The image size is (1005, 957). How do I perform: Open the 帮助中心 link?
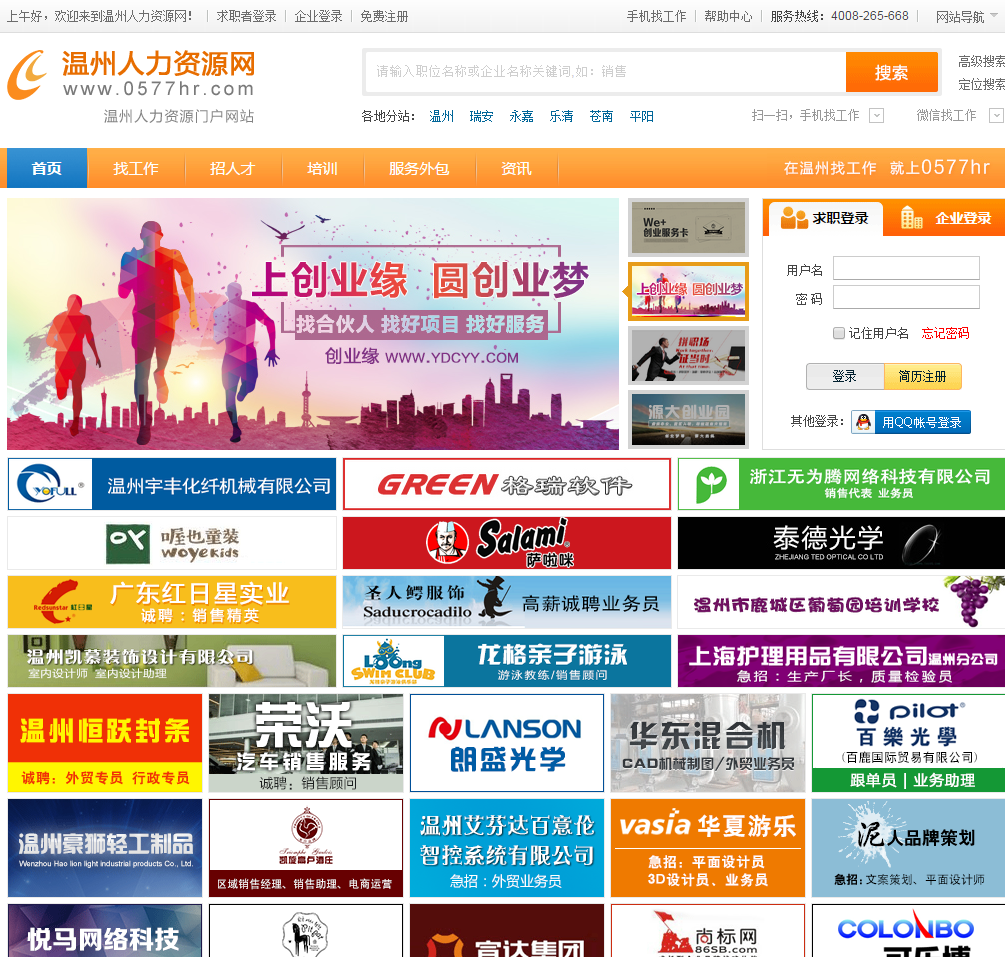(x=728, y=17)
